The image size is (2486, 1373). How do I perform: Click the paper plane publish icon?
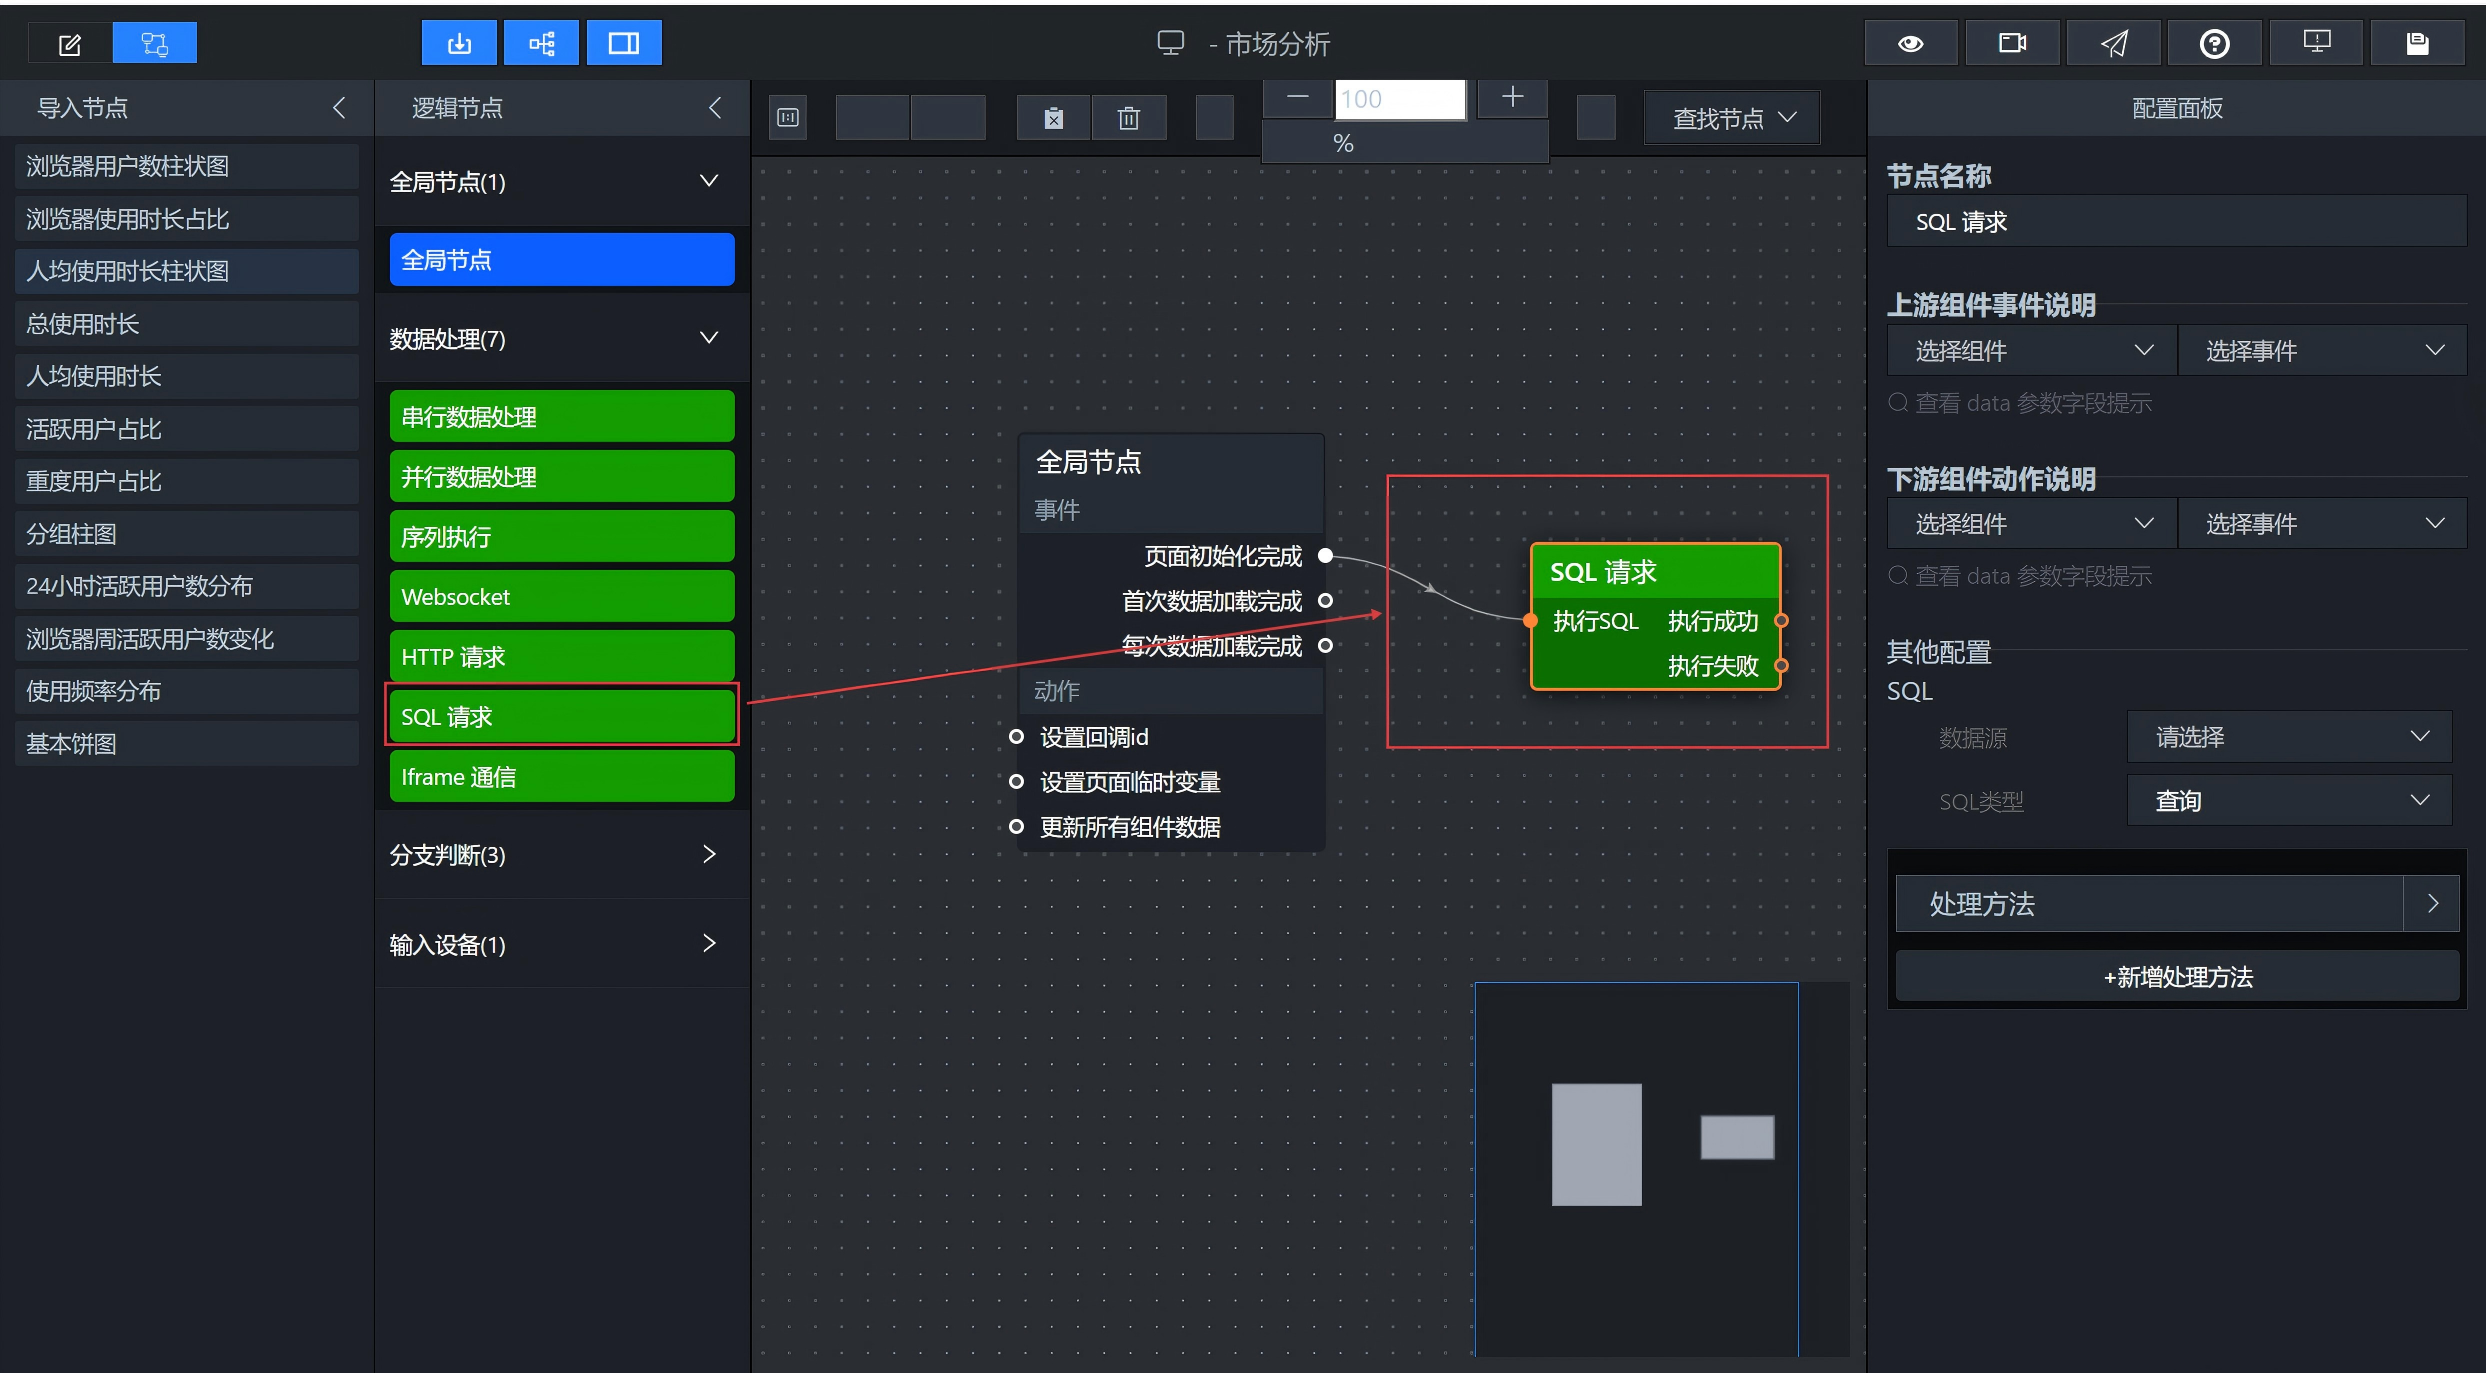[2113, 44]
